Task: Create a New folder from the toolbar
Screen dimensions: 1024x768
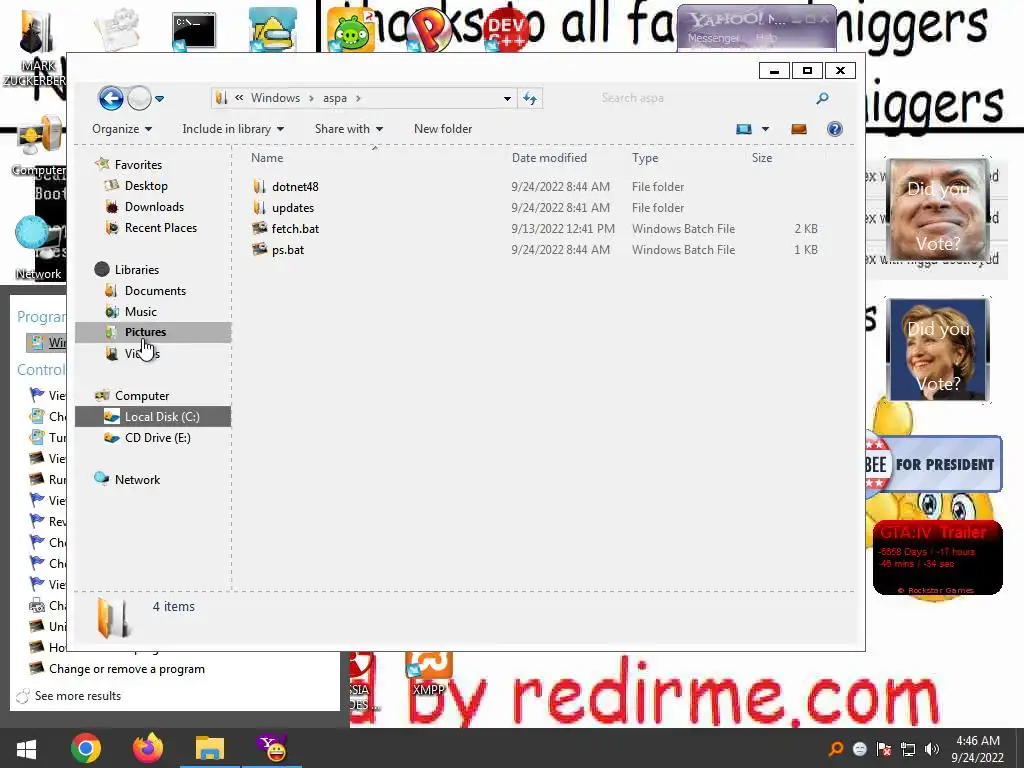Action: click(x=443, y=129)
